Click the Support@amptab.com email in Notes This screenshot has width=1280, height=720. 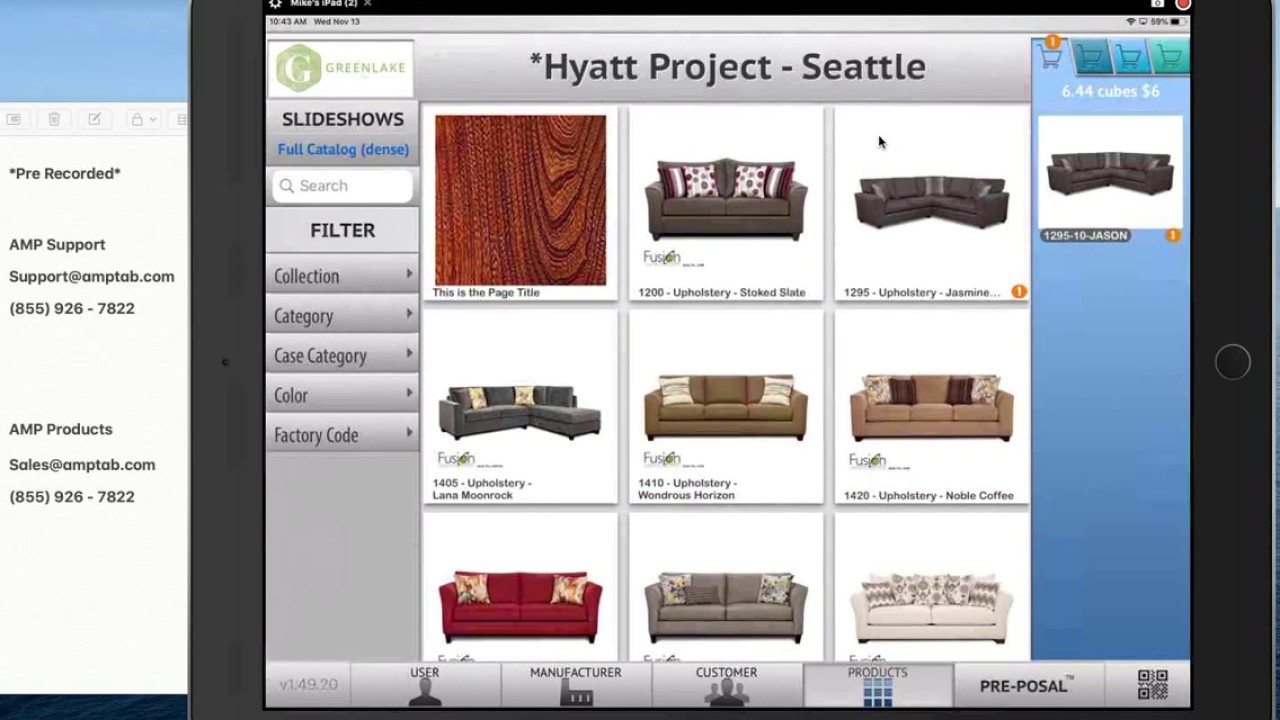92,277
